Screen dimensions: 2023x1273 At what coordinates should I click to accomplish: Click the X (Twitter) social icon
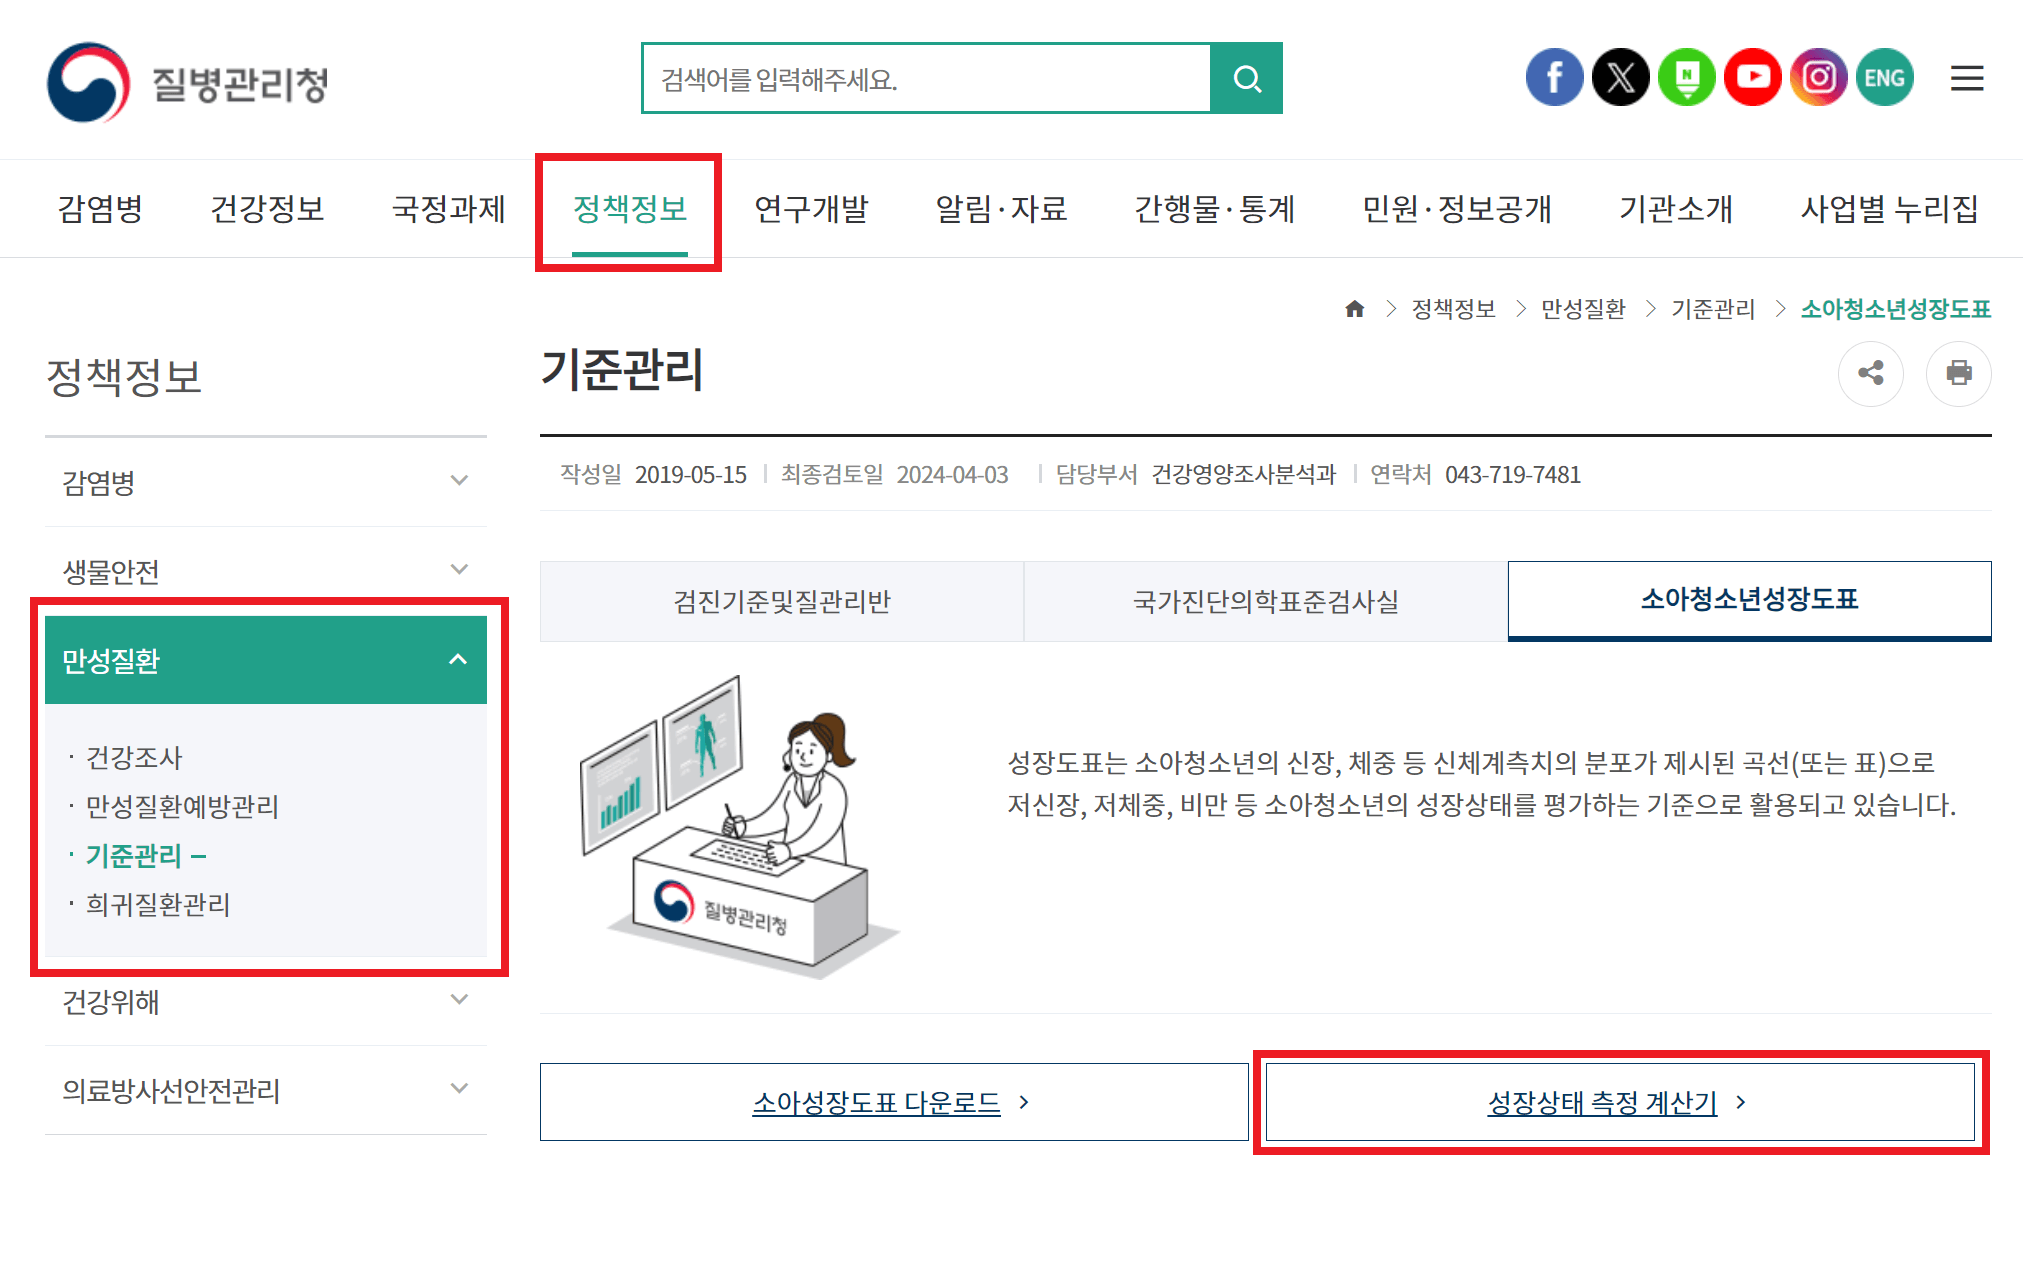tap(1620, 77)
